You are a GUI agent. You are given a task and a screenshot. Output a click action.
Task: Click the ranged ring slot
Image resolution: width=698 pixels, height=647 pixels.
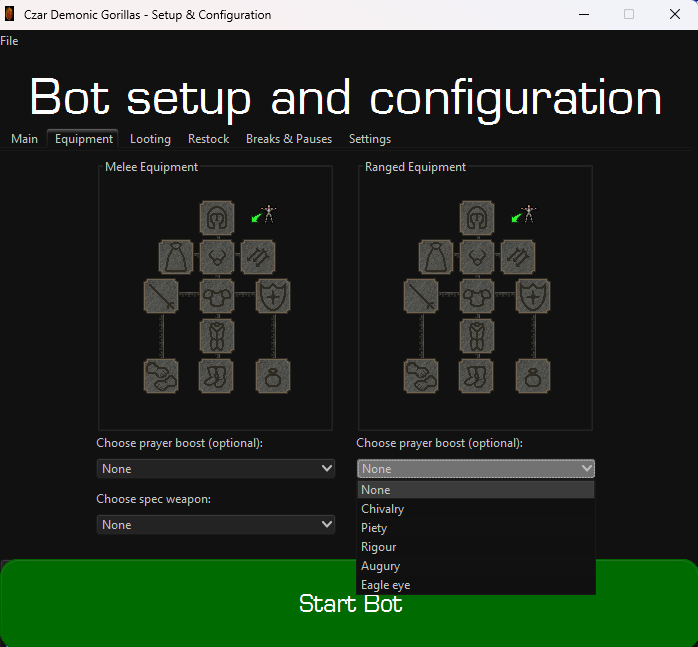(x=532, y=376)
